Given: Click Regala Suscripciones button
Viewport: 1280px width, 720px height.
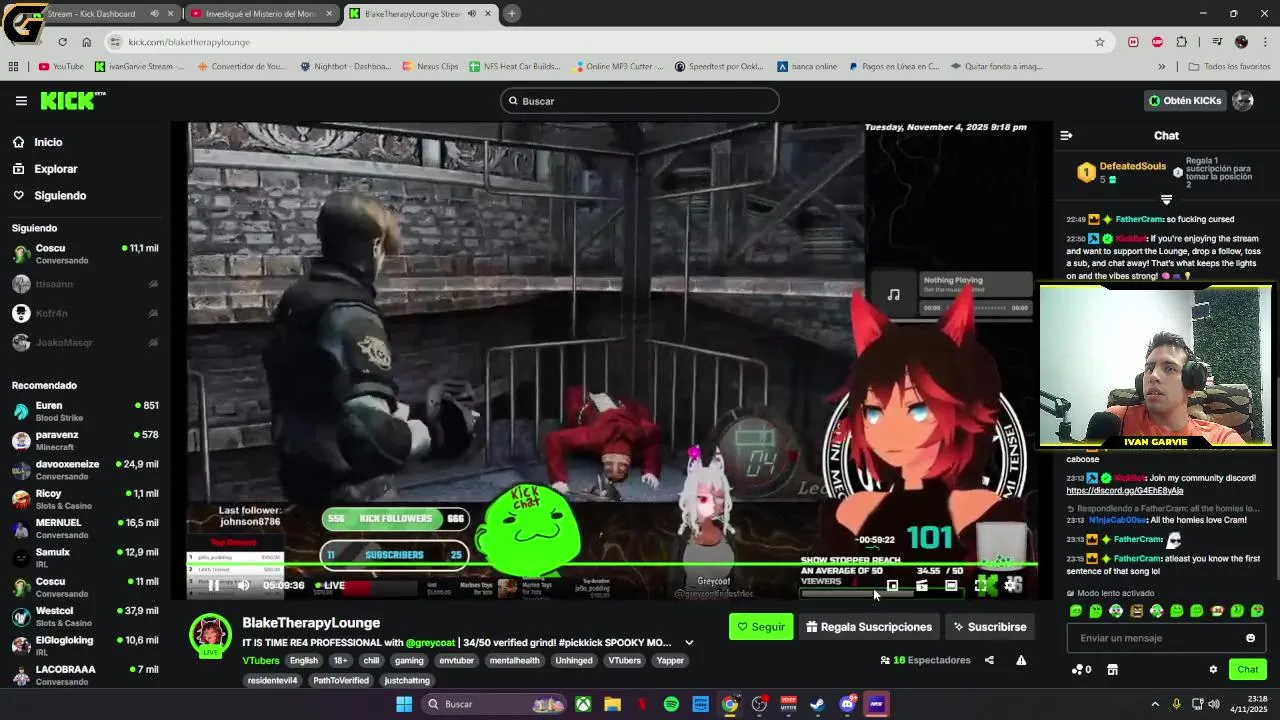Looking at the screenshot, I should click(869, 627).
